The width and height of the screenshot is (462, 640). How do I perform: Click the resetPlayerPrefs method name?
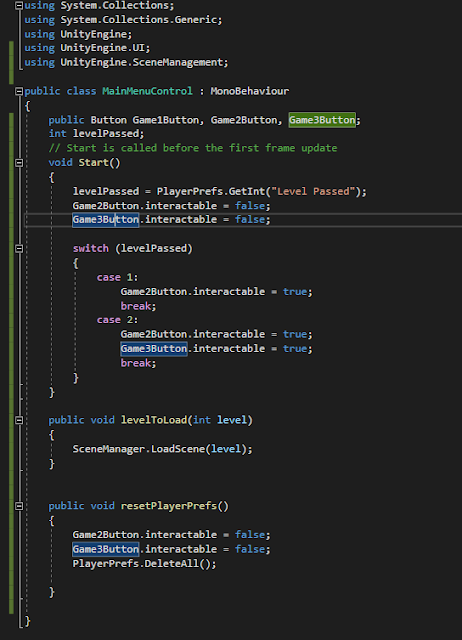tap(169, 506)
